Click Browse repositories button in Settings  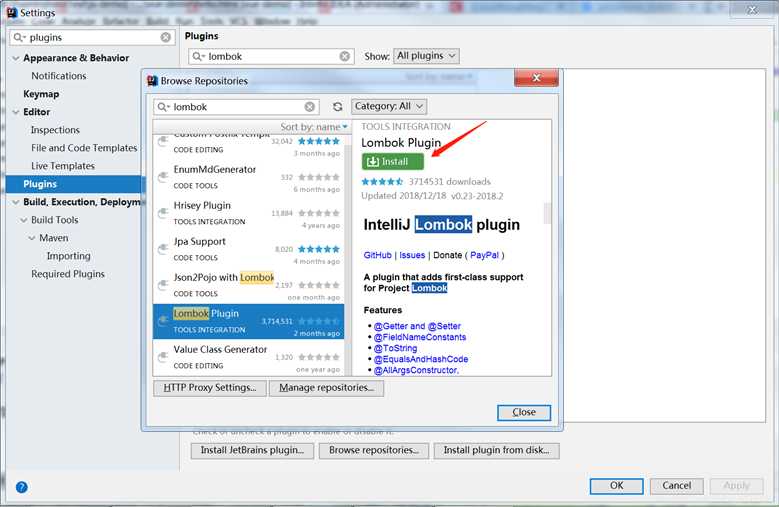374,450
